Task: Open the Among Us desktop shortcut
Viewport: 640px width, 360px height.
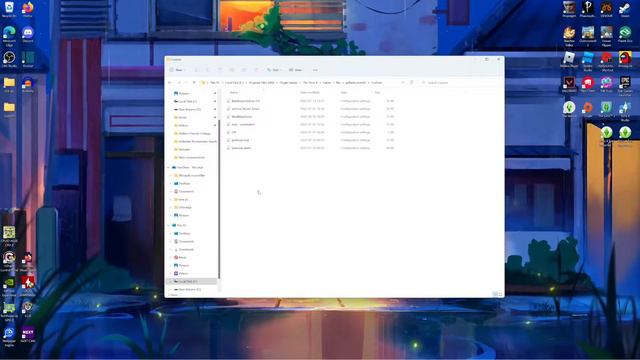Action: pyautogui.click(x=625, y=60)
